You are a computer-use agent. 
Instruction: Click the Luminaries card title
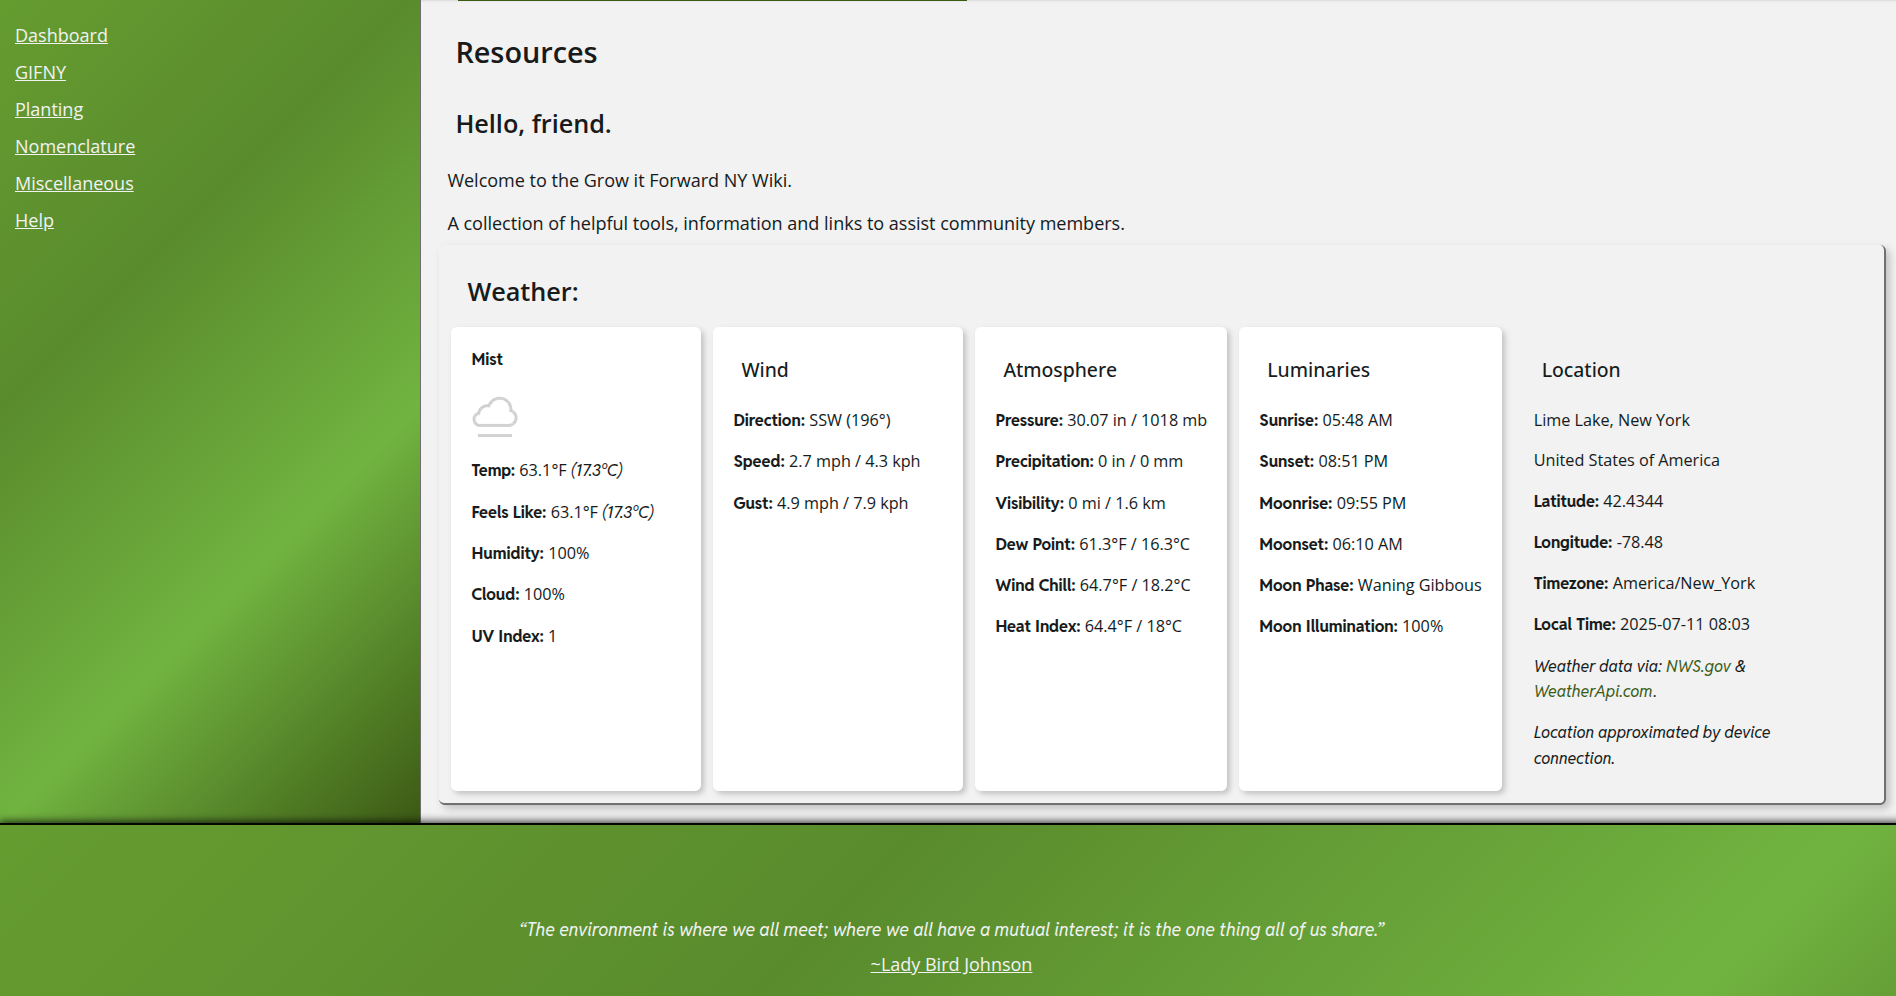pyautogui.click(x=1318, y=370)
